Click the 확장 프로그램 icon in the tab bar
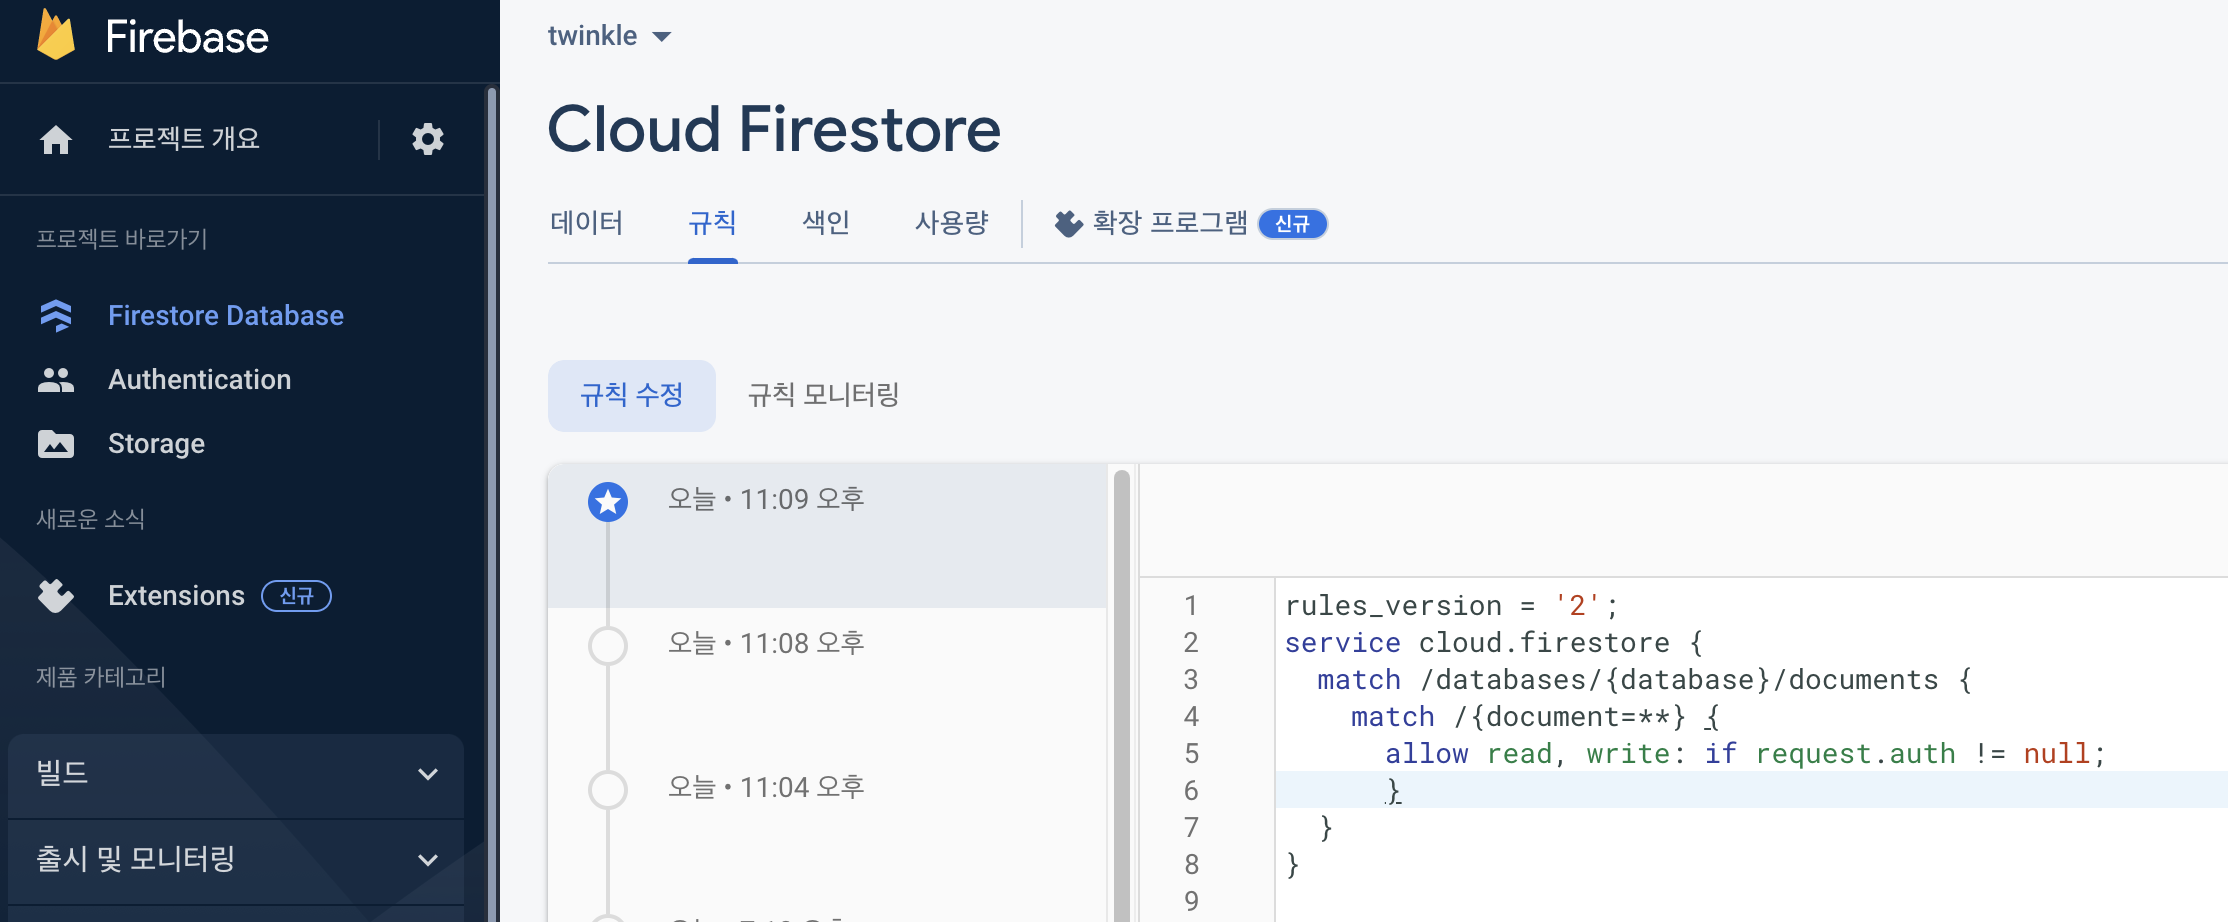Screen dimensions: 2228x922 click(1068, 223)
